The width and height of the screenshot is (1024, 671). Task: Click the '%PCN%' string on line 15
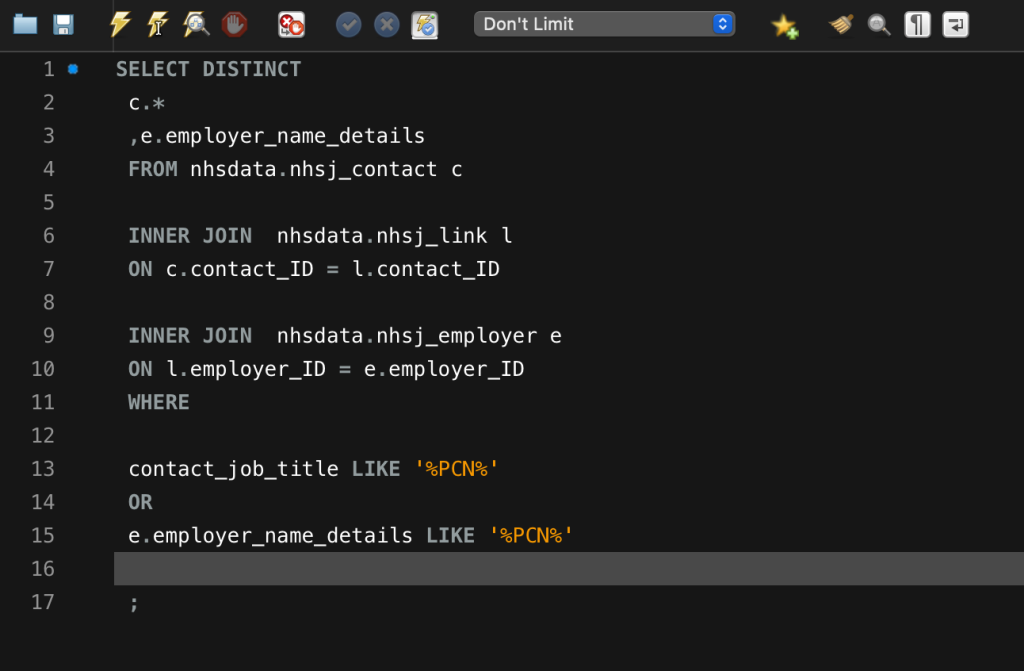[x=531, y=535]
